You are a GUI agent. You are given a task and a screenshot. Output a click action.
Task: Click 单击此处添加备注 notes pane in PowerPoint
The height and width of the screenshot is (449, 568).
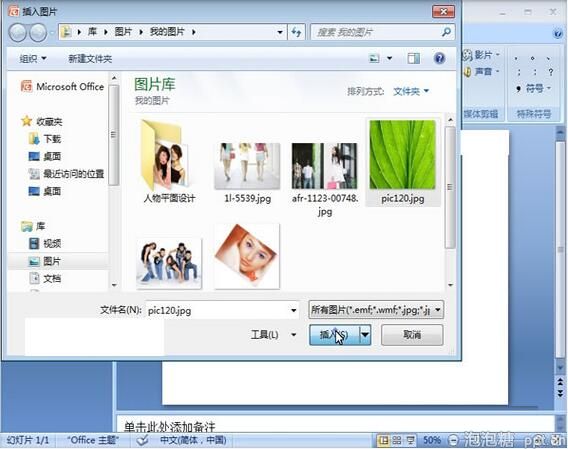coord(170,427)
